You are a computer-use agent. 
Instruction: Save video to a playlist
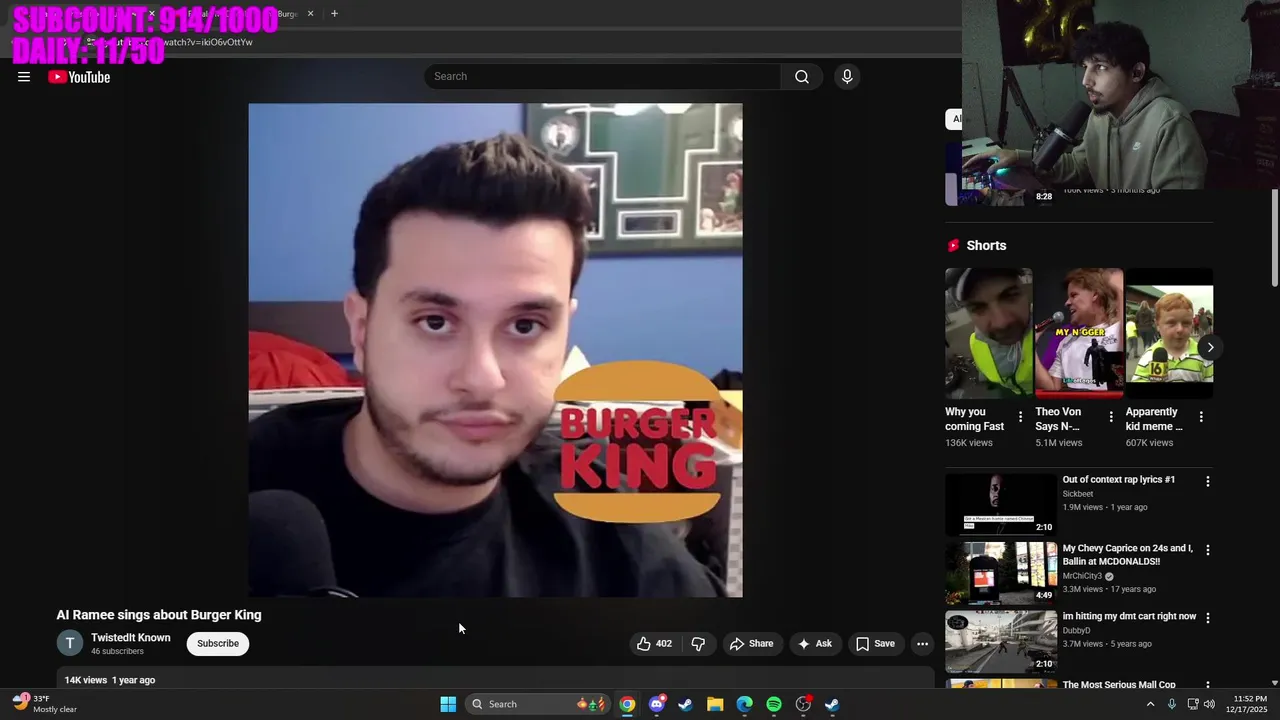(x=875, y=644)
